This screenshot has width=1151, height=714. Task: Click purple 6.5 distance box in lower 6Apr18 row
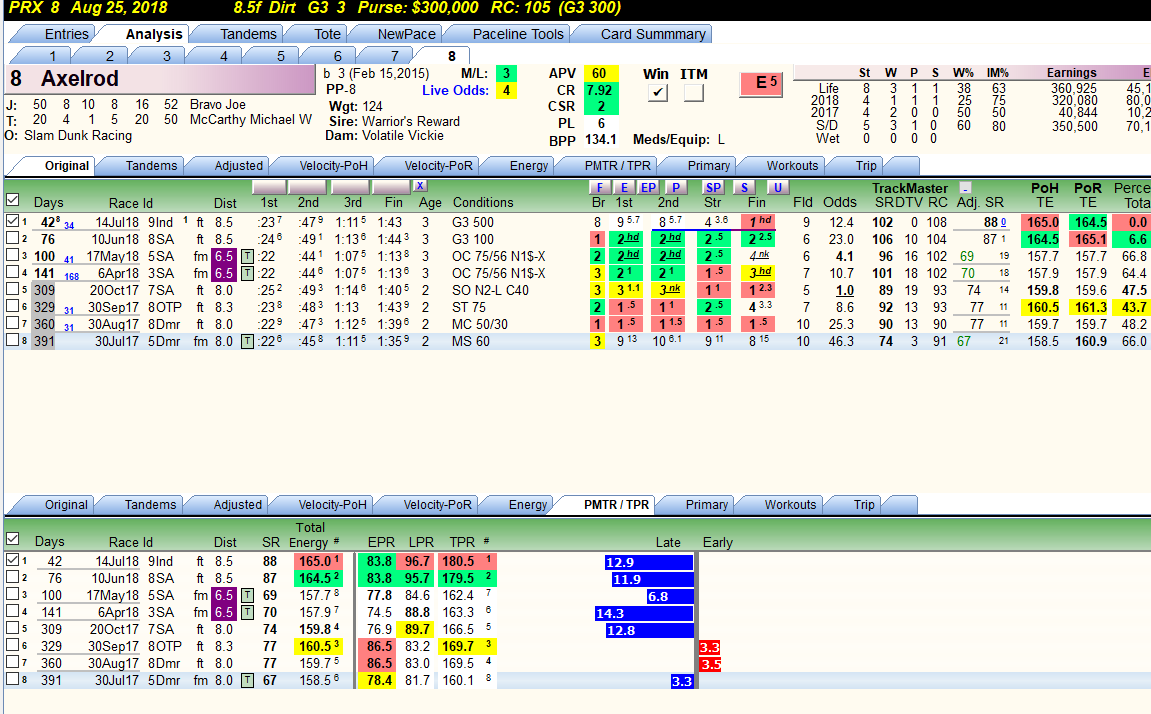[x=224, y=612]
